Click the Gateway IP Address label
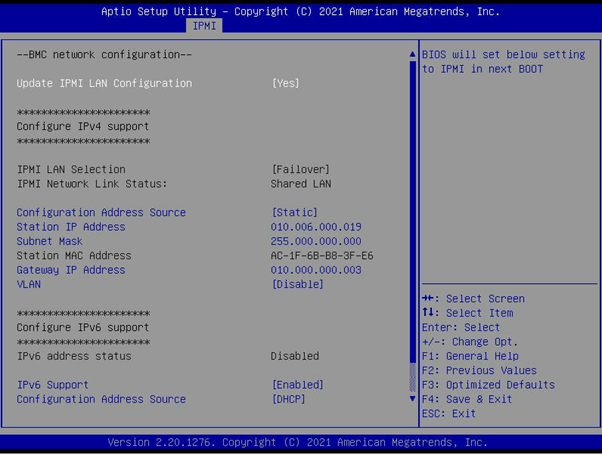Viewport: 602px width, 455px height. [x=71, y=270]
